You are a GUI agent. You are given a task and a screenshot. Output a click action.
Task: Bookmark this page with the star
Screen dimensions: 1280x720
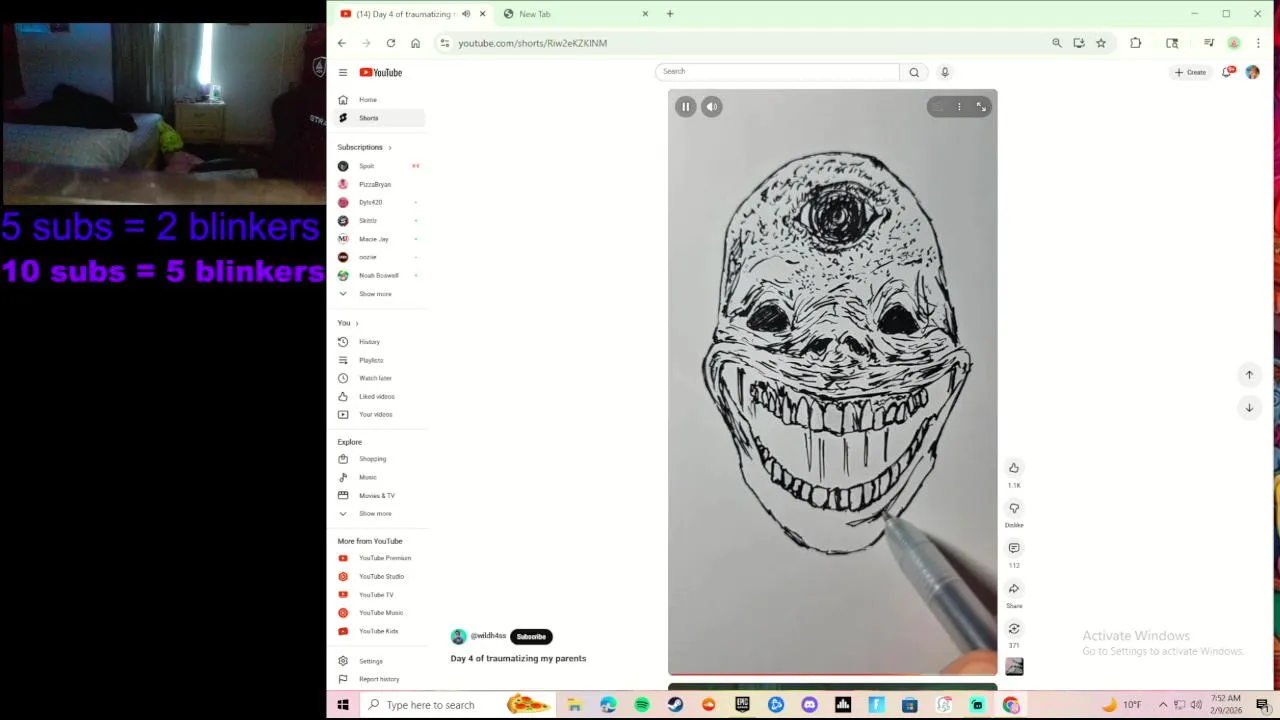[x=1101, y=43]
